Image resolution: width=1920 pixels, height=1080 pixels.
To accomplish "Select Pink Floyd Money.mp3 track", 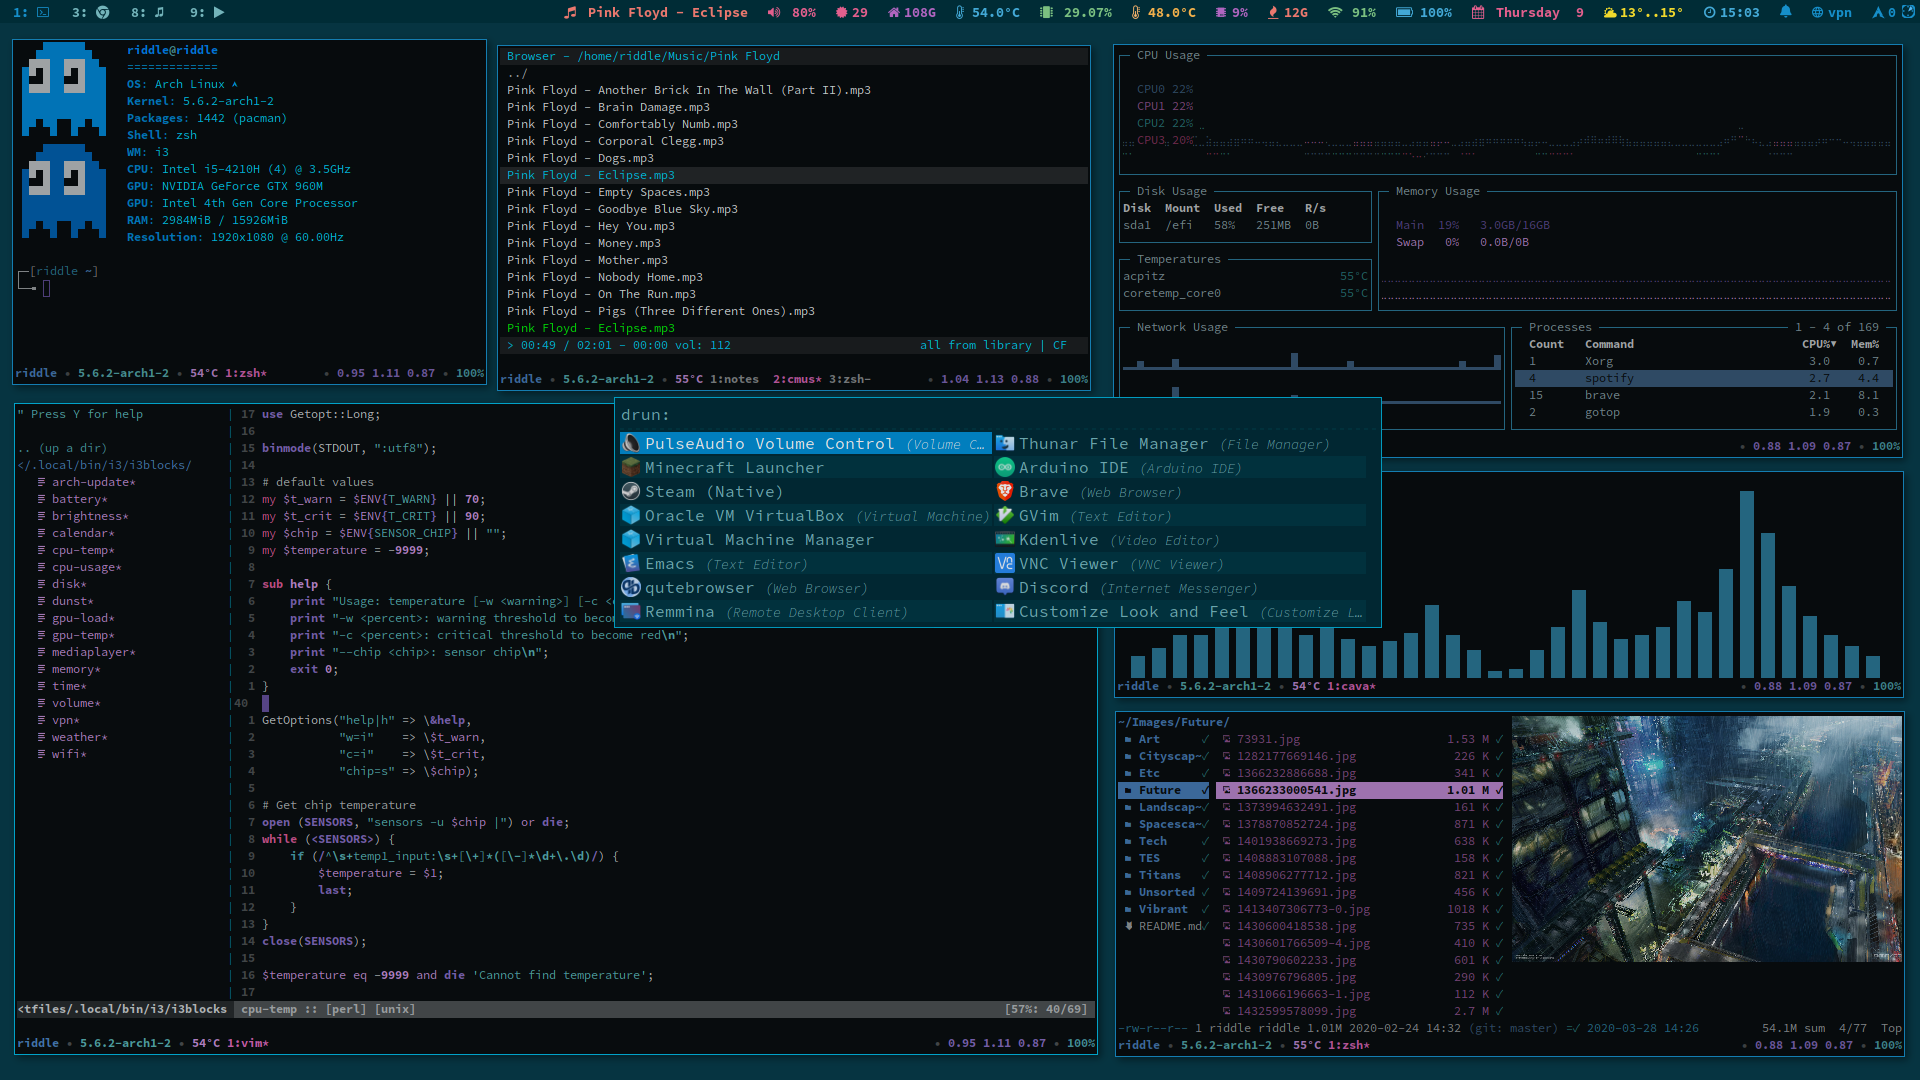I will [583, 244].
